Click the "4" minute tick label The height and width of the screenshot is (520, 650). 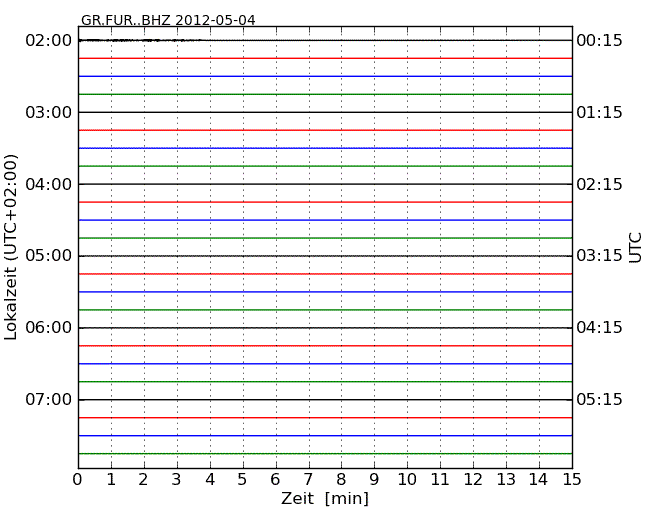click(210, 479)
